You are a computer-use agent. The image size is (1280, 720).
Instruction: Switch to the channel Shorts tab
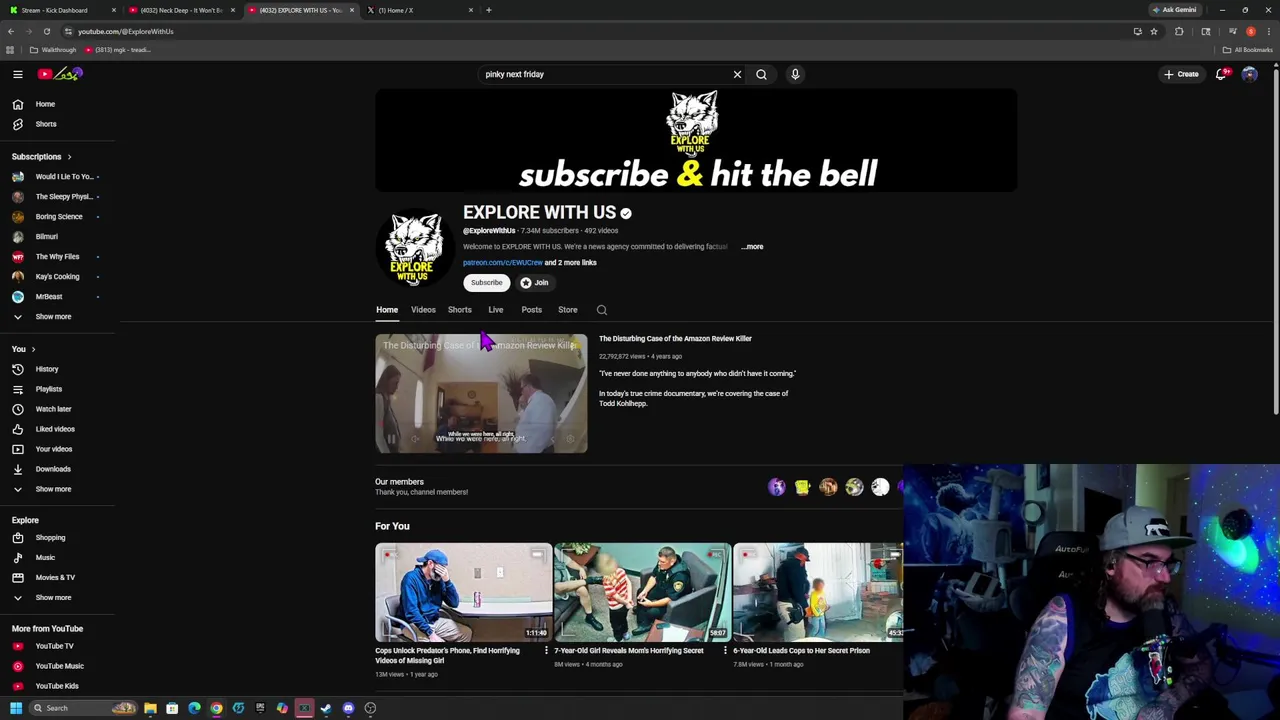coord(459,310)
